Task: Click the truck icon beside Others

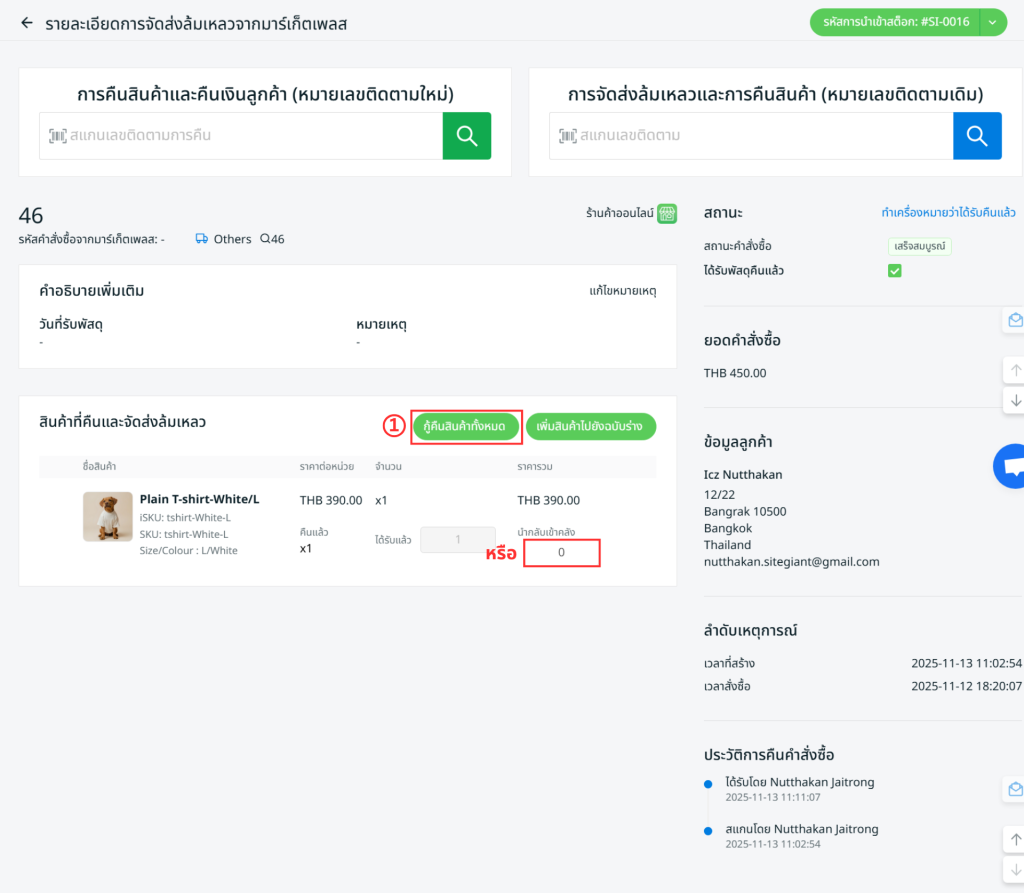Action: pos(202,239)
